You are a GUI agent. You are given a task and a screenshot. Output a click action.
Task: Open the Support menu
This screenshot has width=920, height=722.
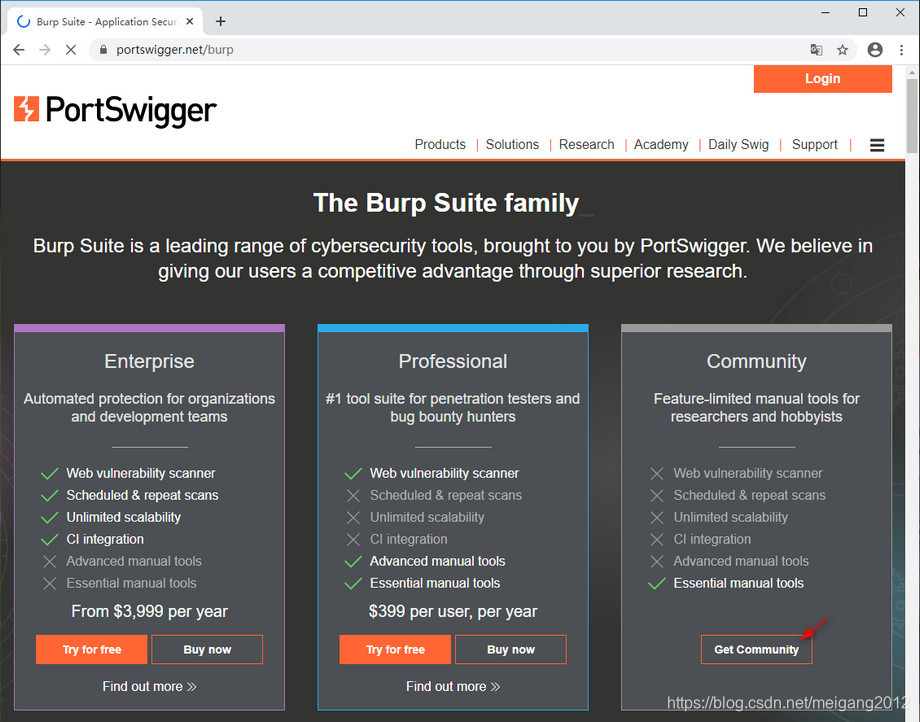[814, 144]
